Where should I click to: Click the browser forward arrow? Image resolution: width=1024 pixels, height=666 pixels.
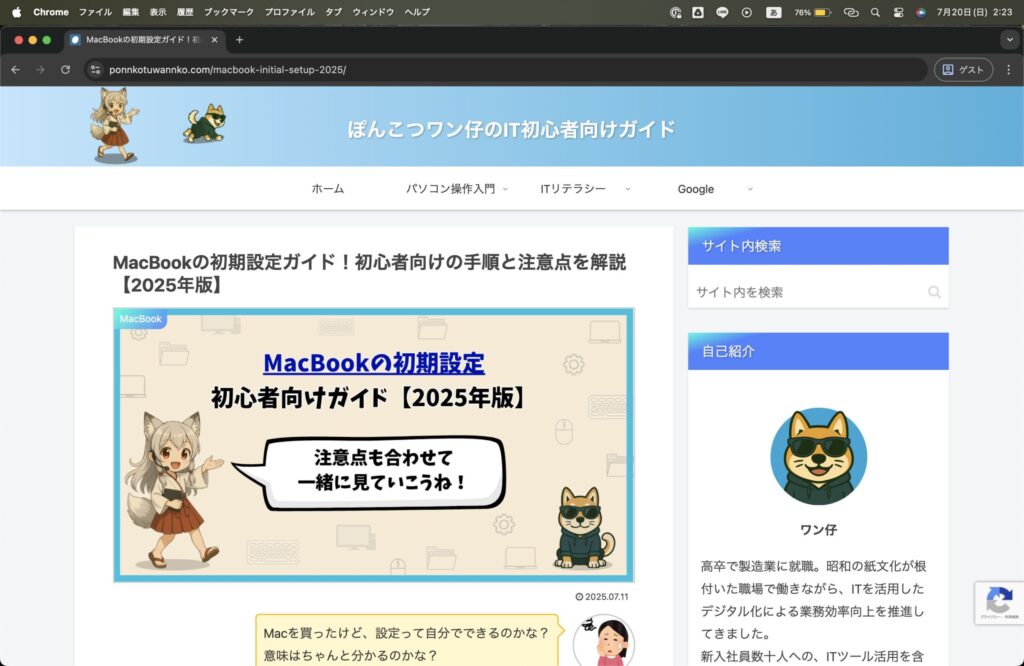pyautogui.click(x=40, y=69)
